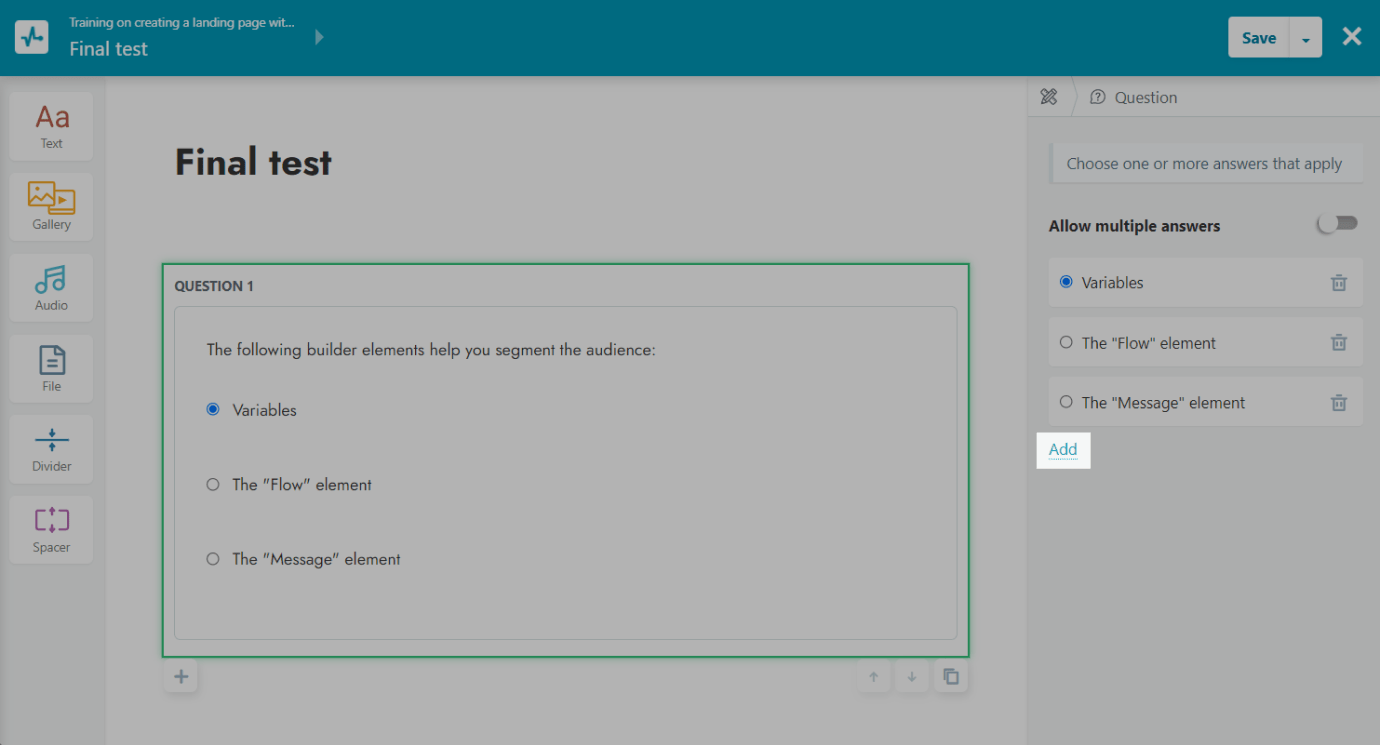Click the Save button
This screenshot has width=1380, height=745.
[1258, 38]
